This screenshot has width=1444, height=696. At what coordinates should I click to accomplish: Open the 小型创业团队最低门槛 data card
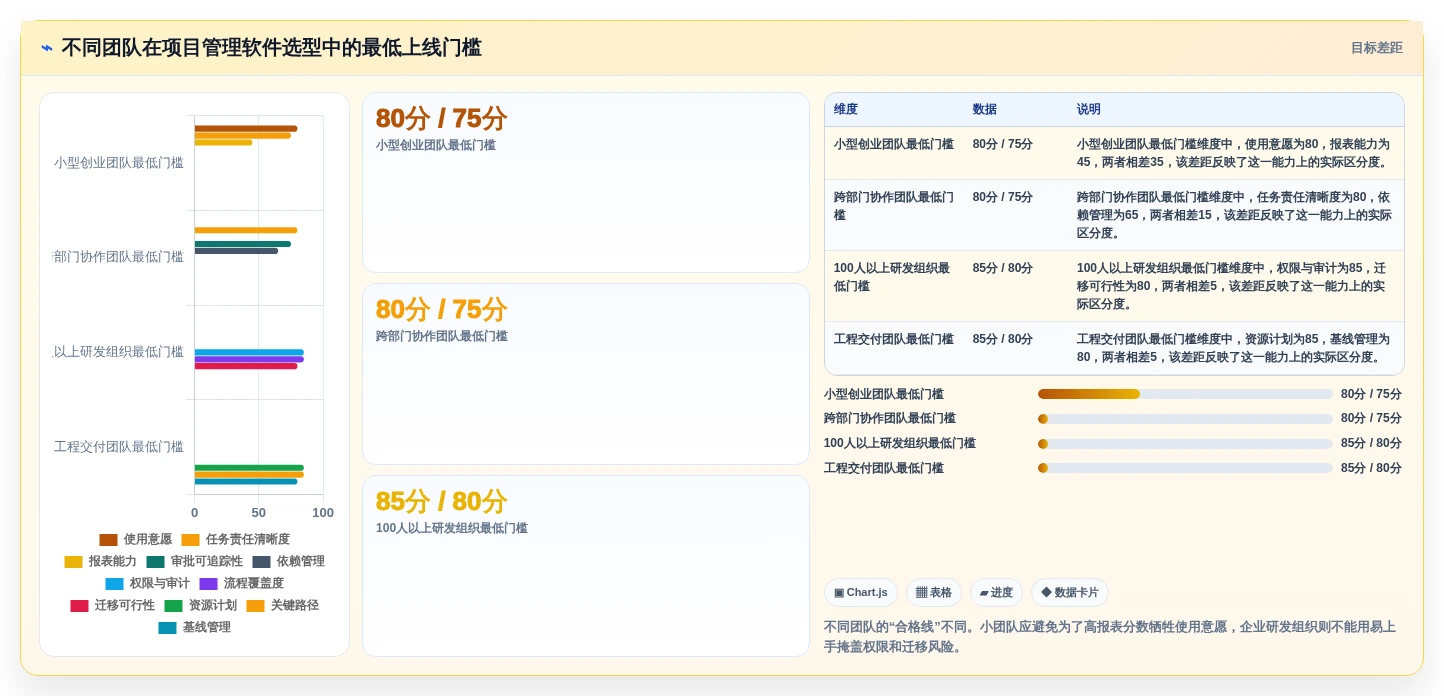(585, 183)
